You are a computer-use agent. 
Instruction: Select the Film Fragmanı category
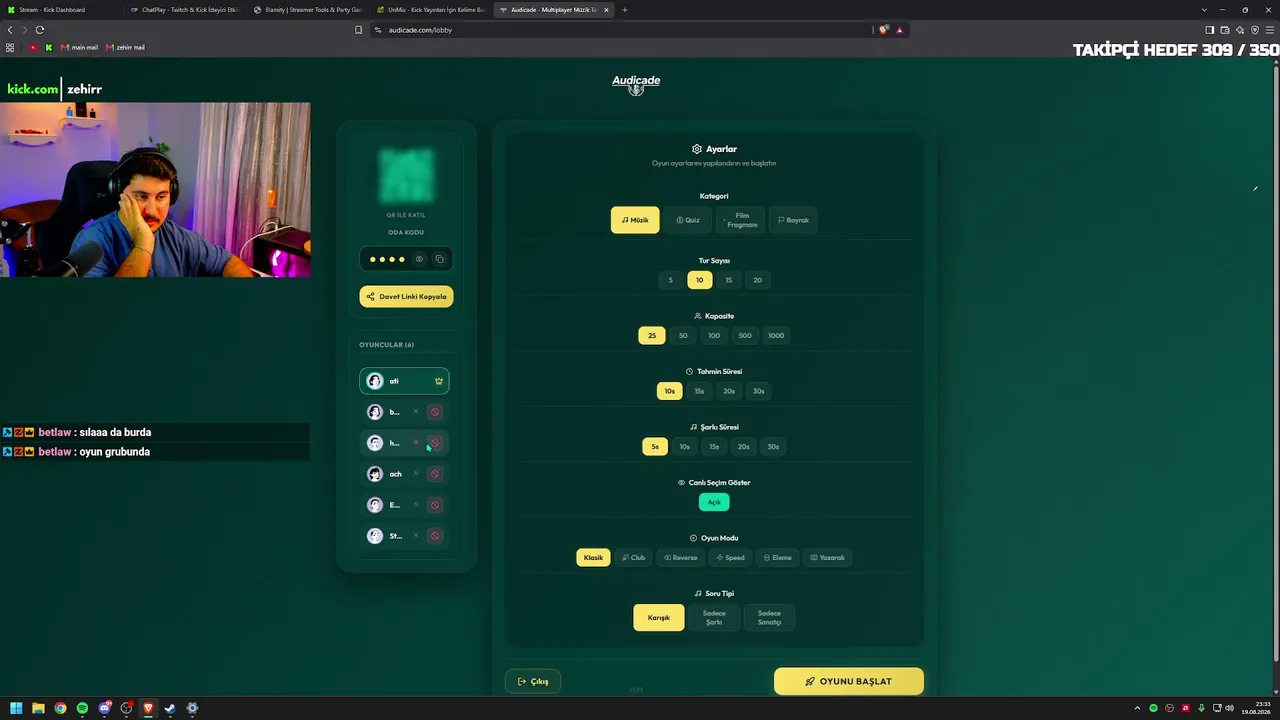click(x=741, y=220)
